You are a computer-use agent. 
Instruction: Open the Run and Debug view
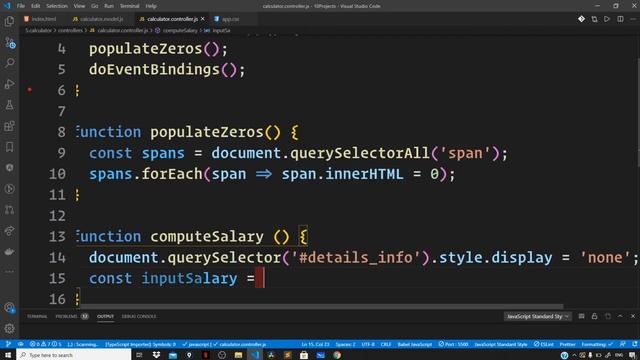click(x=9, y=84)
